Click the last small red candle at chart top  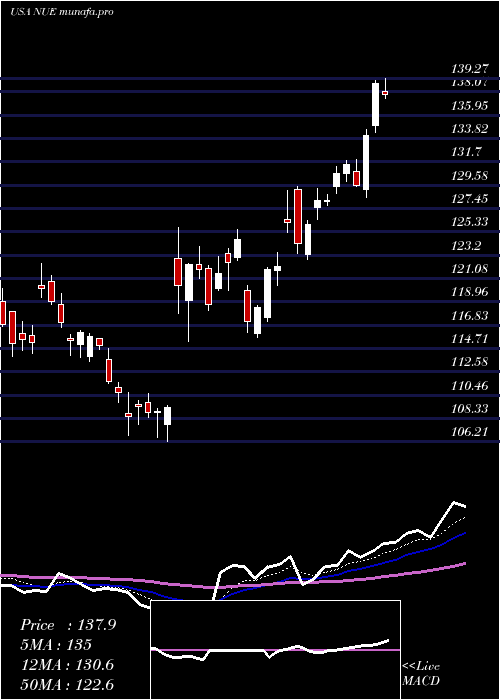(x=385, y=92)
